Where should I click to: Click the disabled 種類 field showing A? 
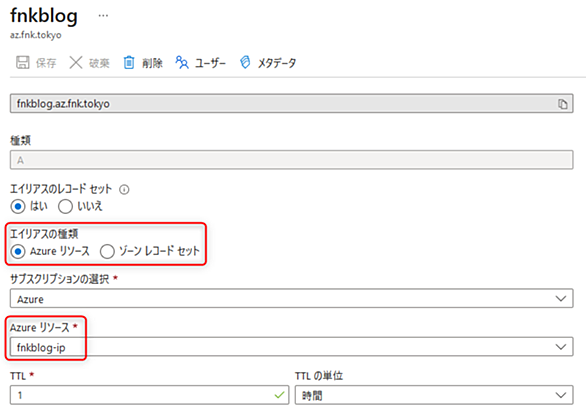[x=292, y=160]
